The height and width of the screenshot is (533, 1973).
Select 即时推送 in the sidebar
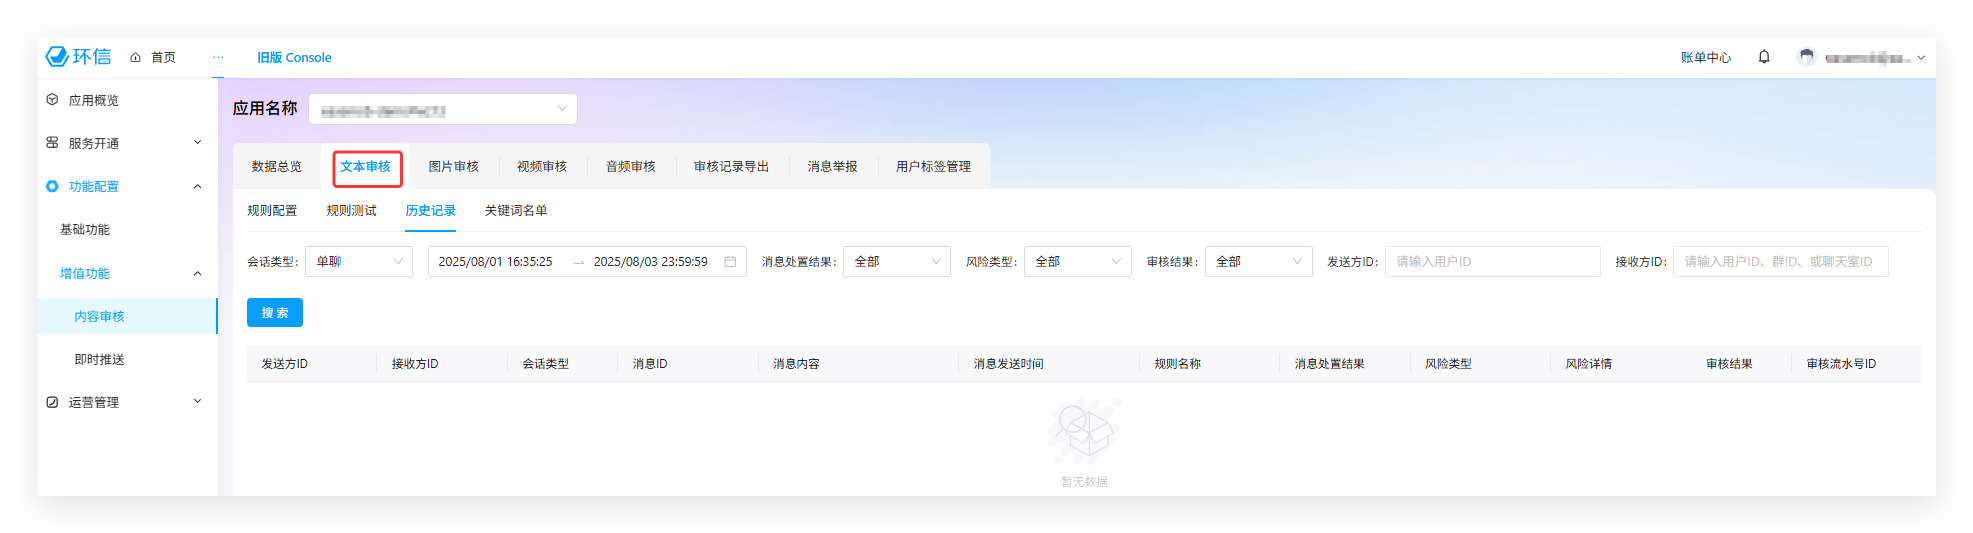(x=99, y=360)
